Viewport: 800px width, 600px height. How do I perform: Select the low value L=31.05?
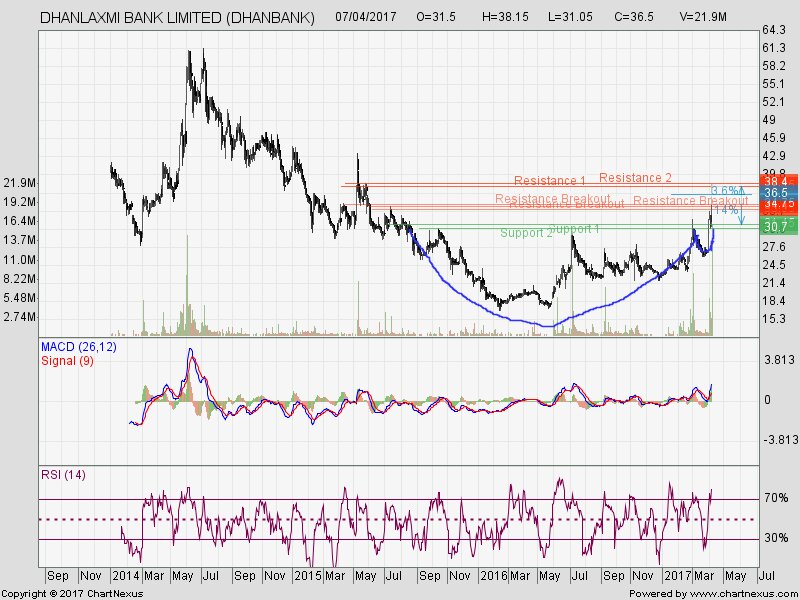coord(570,17)
